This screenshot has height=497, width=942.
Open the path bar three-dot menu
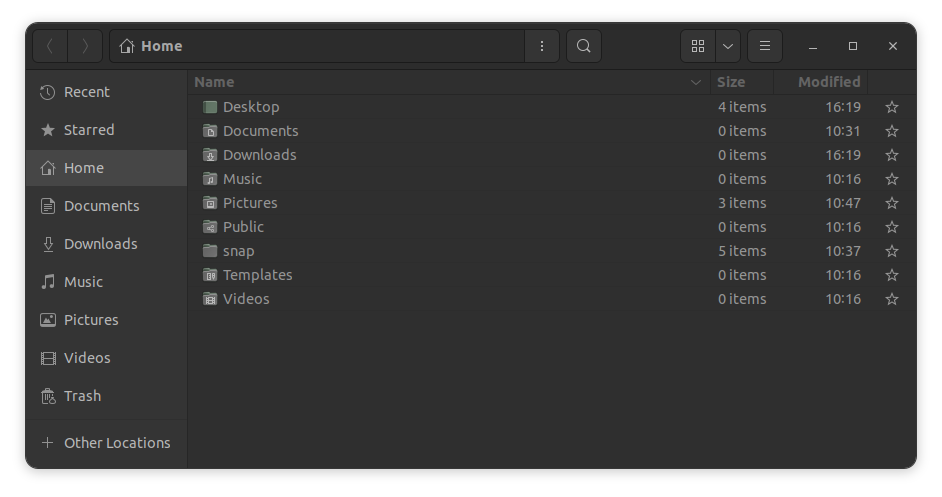[x=542, y=46]
